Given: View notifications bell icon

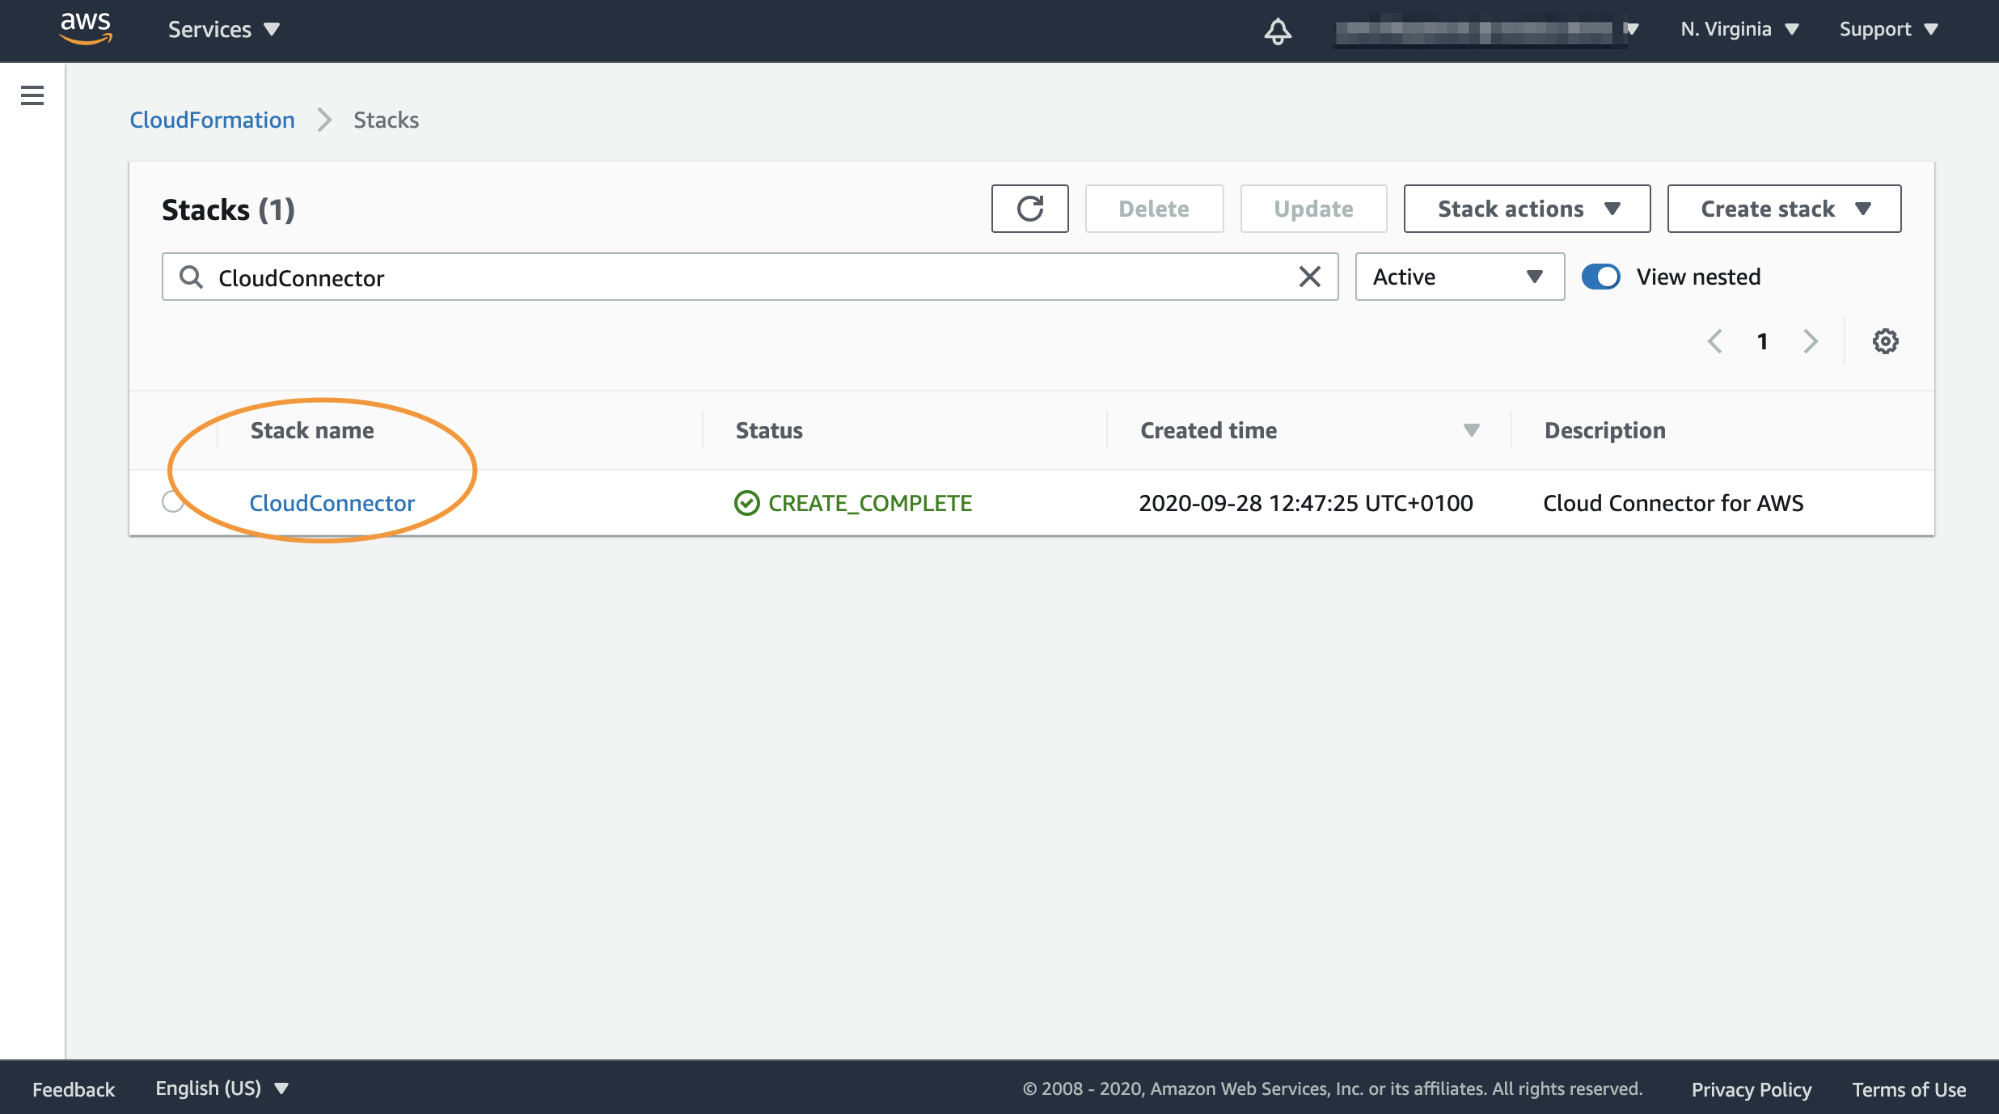Looking at the screenshot, I should click(1277, 31).
